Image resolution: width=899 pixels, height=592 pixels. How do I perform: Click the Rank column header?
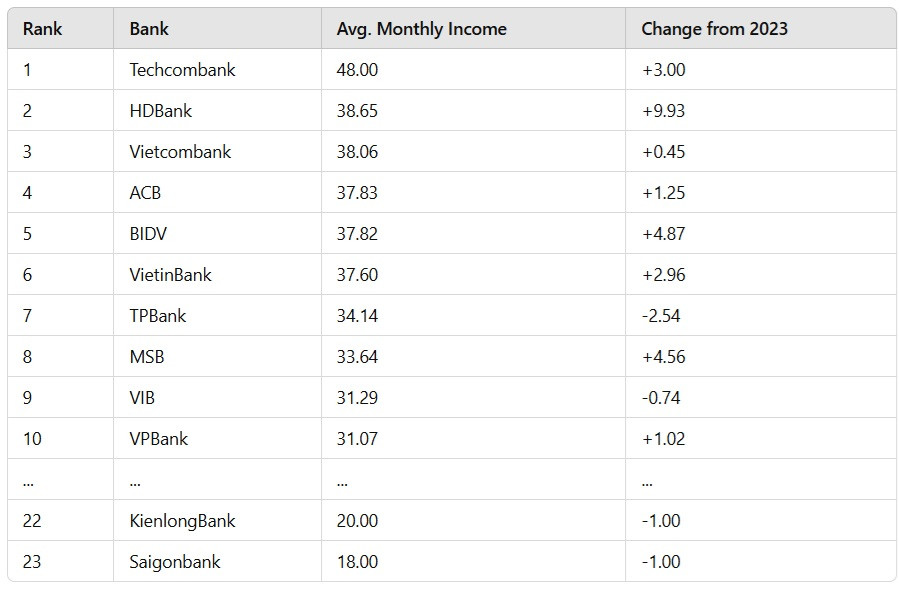[x=42, y=29]
